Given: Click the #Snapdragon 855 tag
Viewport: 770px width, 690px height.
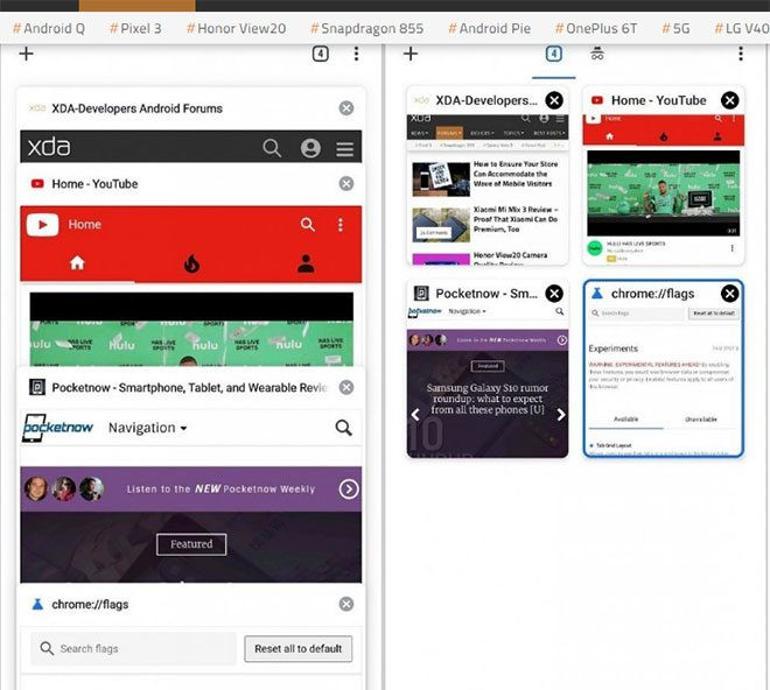Looking at the screenshot, I should [x=367, y=28].
